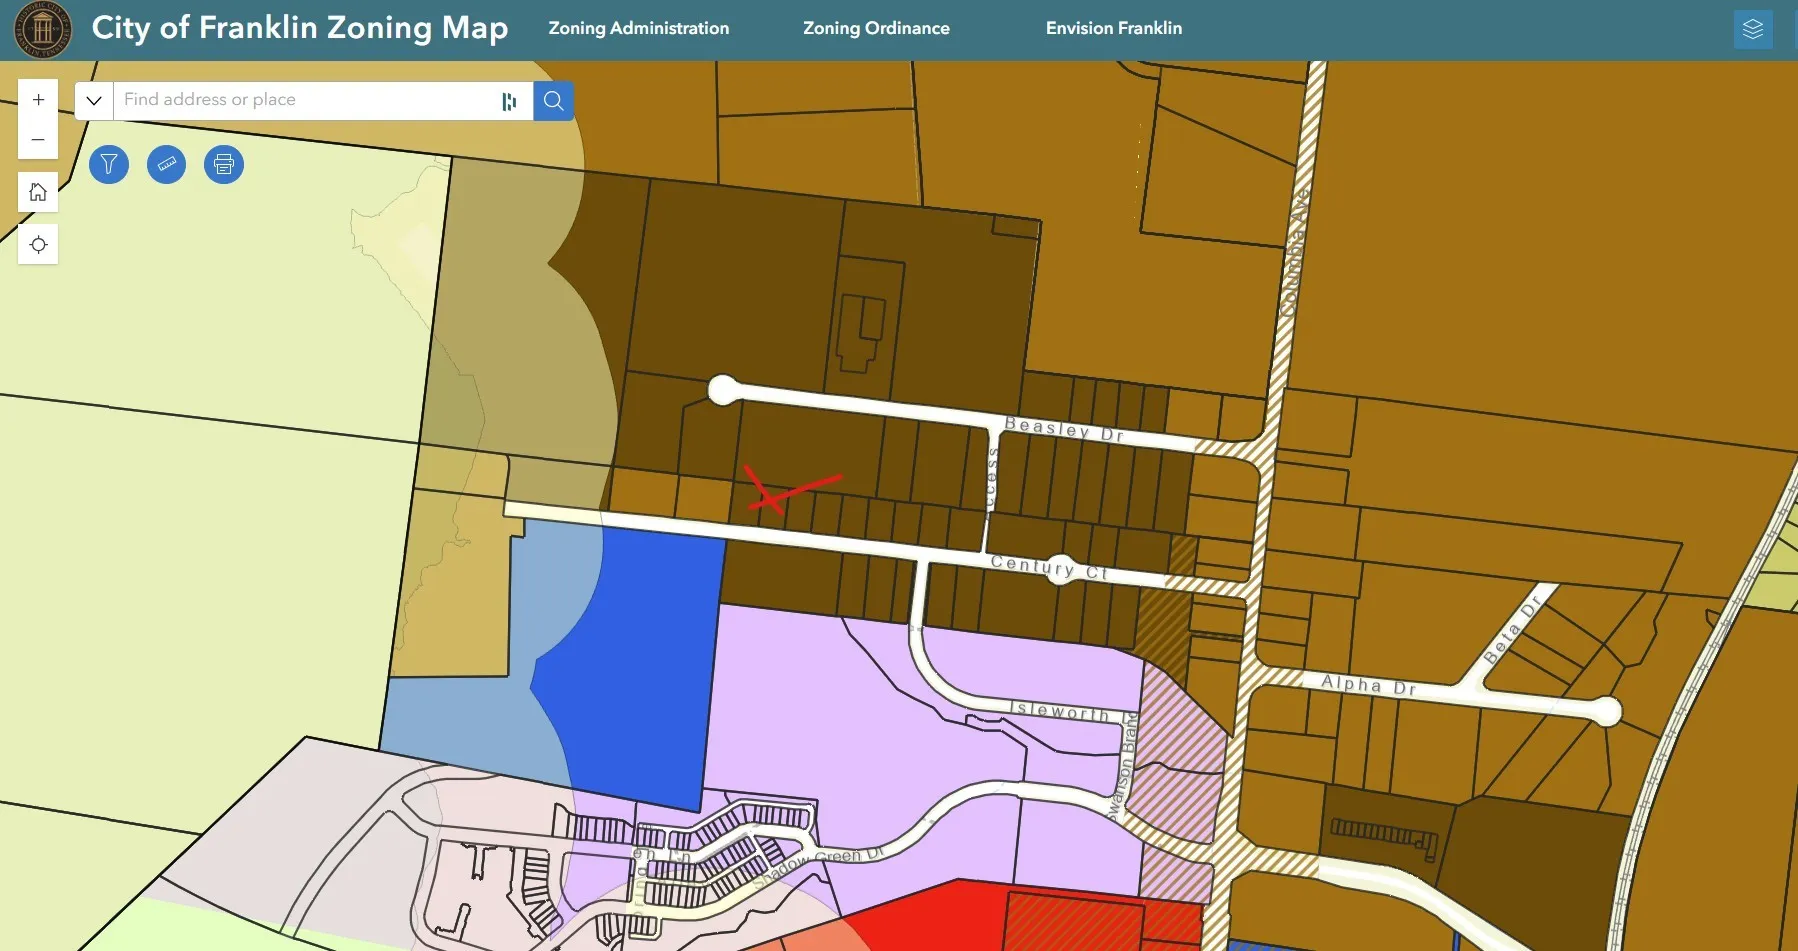The image size is (1798, 951).
Task: Click the magnifier search button
Action: click(553, 100)
